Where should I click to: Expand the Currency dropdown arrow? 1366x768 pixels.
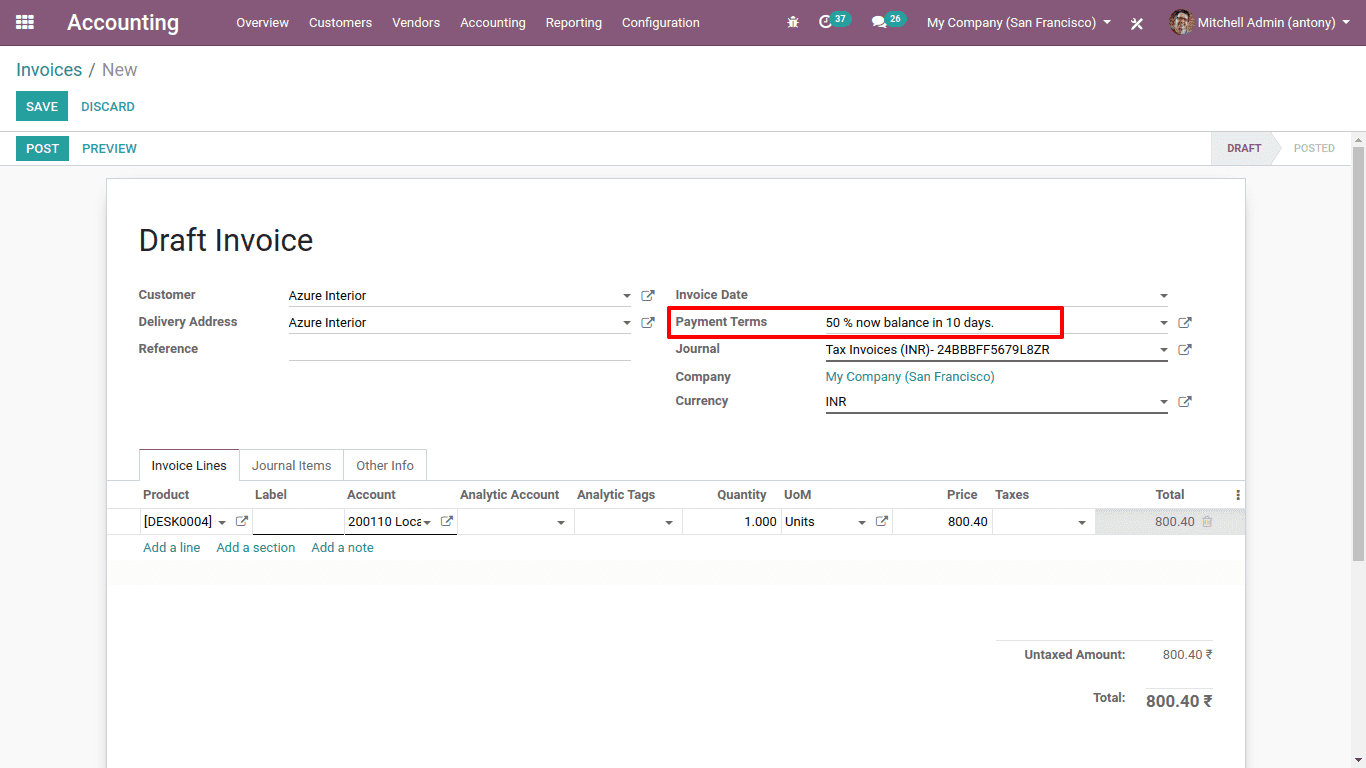pyautogui.click(x=1163, y=402)
